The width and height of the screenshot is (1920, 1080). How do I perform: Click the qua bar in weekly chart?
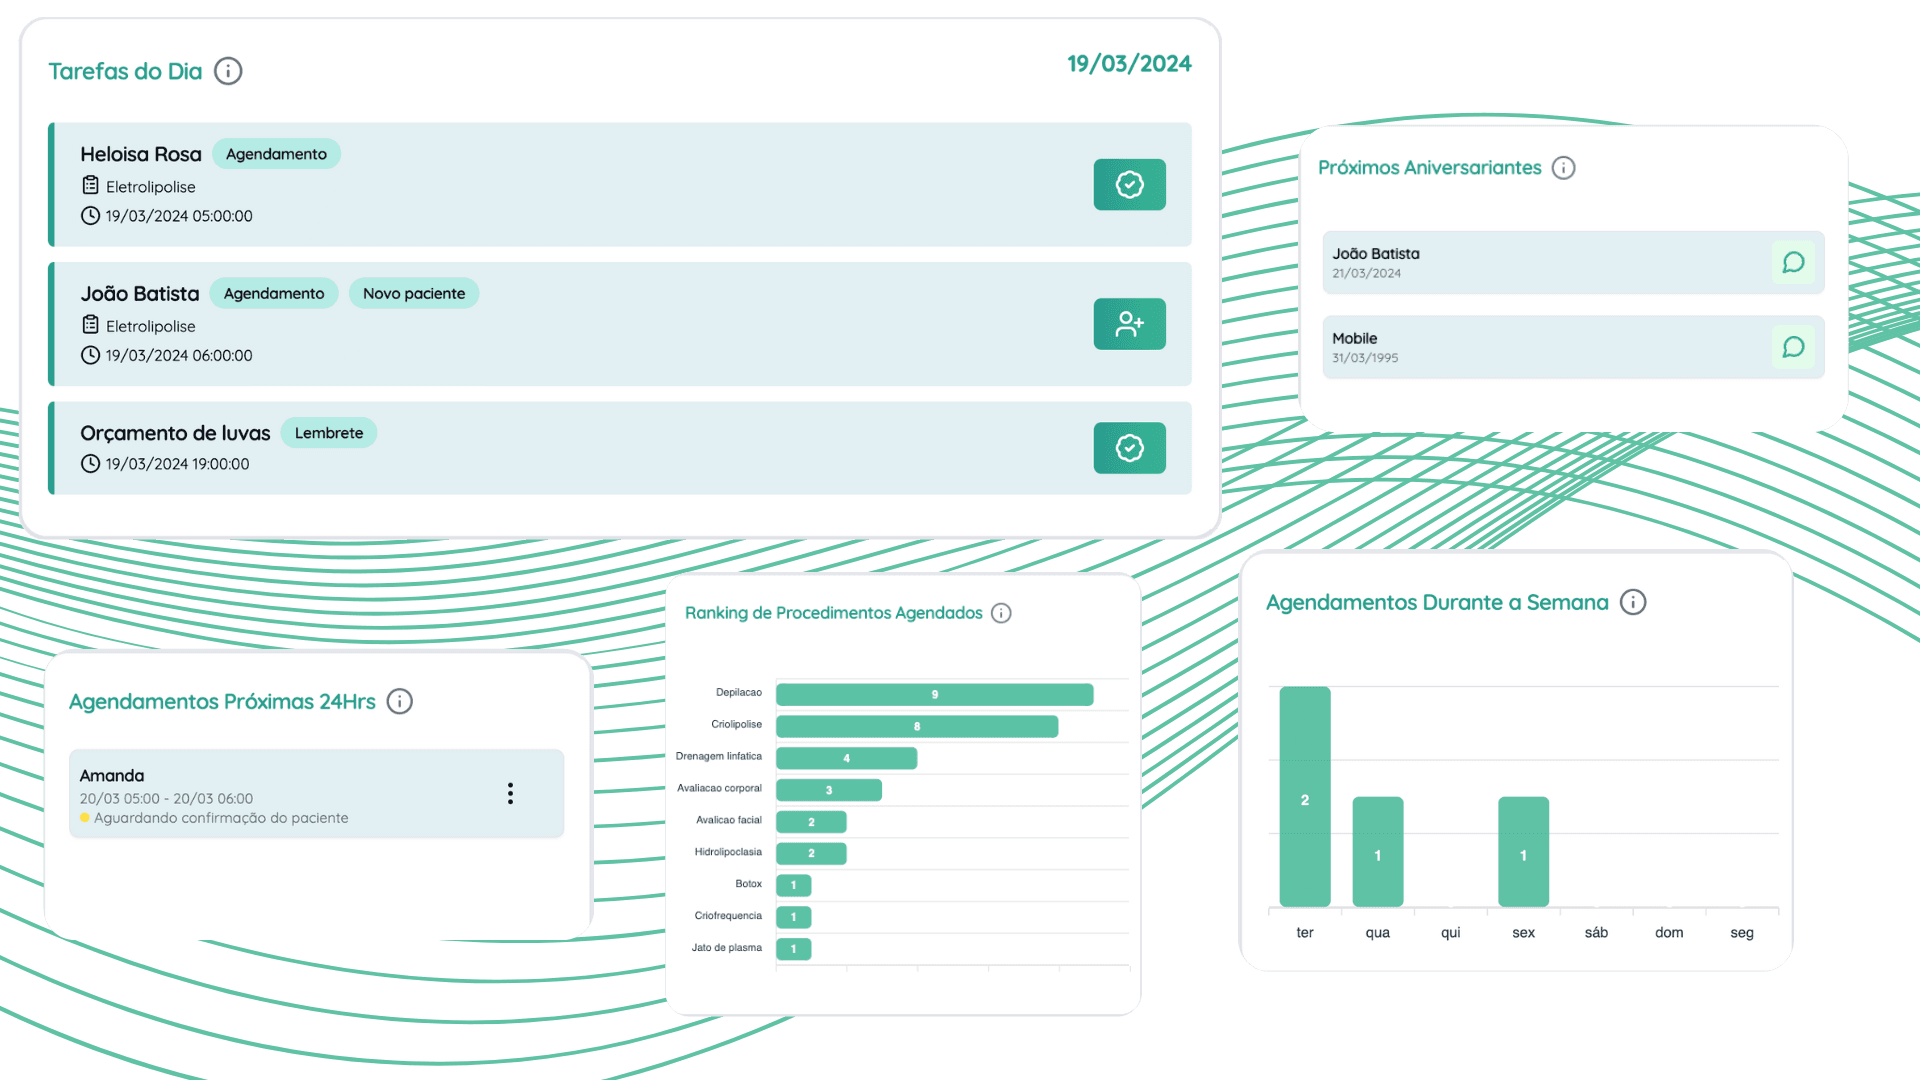[x=1377, y=852]
